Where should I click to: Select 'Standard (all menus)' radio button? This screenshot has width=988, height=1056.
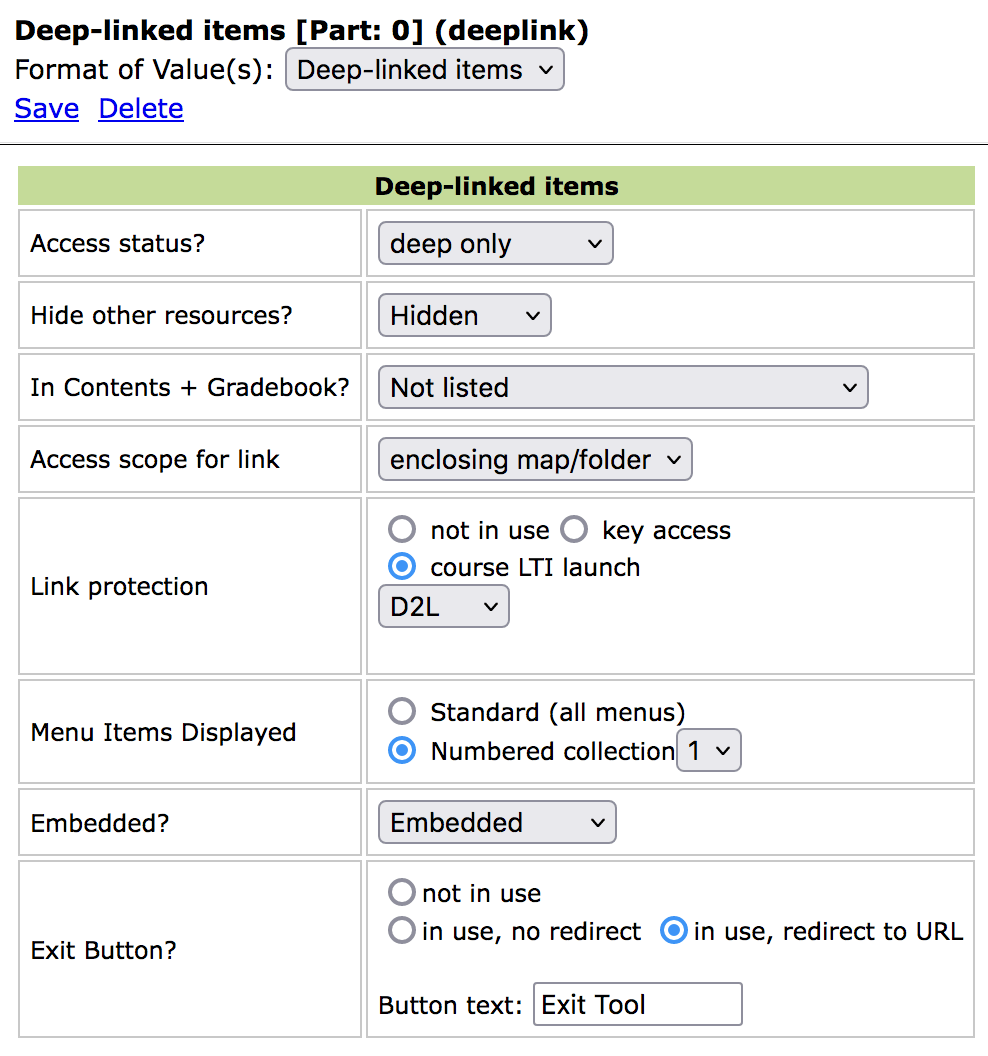402,712
